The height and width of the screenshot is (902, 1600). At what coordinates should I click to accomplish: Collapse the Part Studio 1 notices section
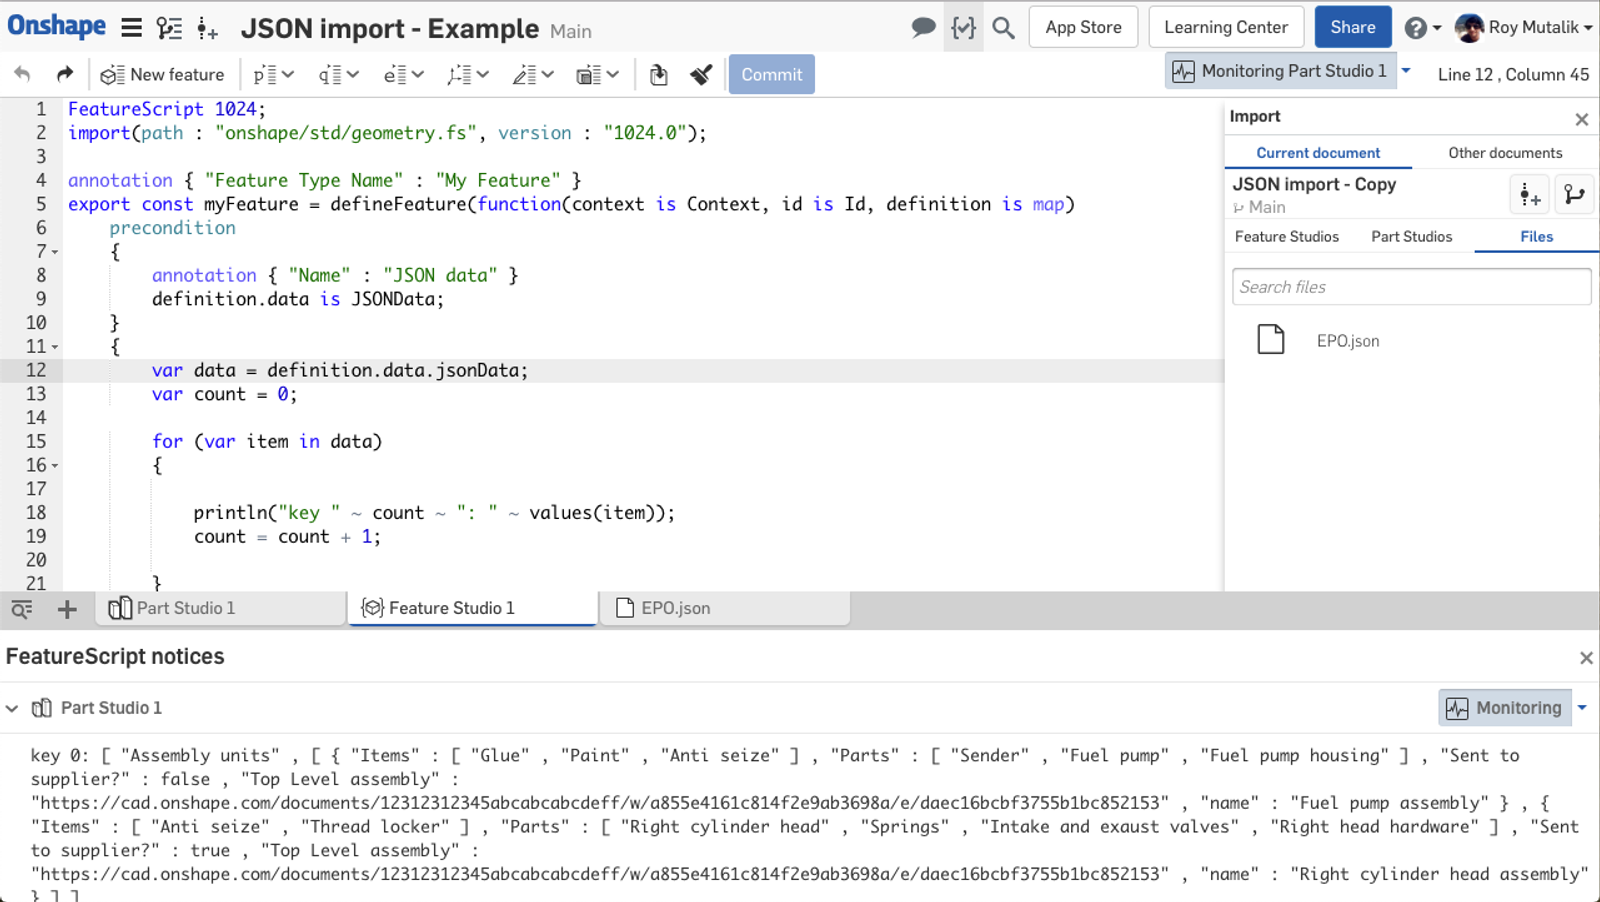click(12, 708)
